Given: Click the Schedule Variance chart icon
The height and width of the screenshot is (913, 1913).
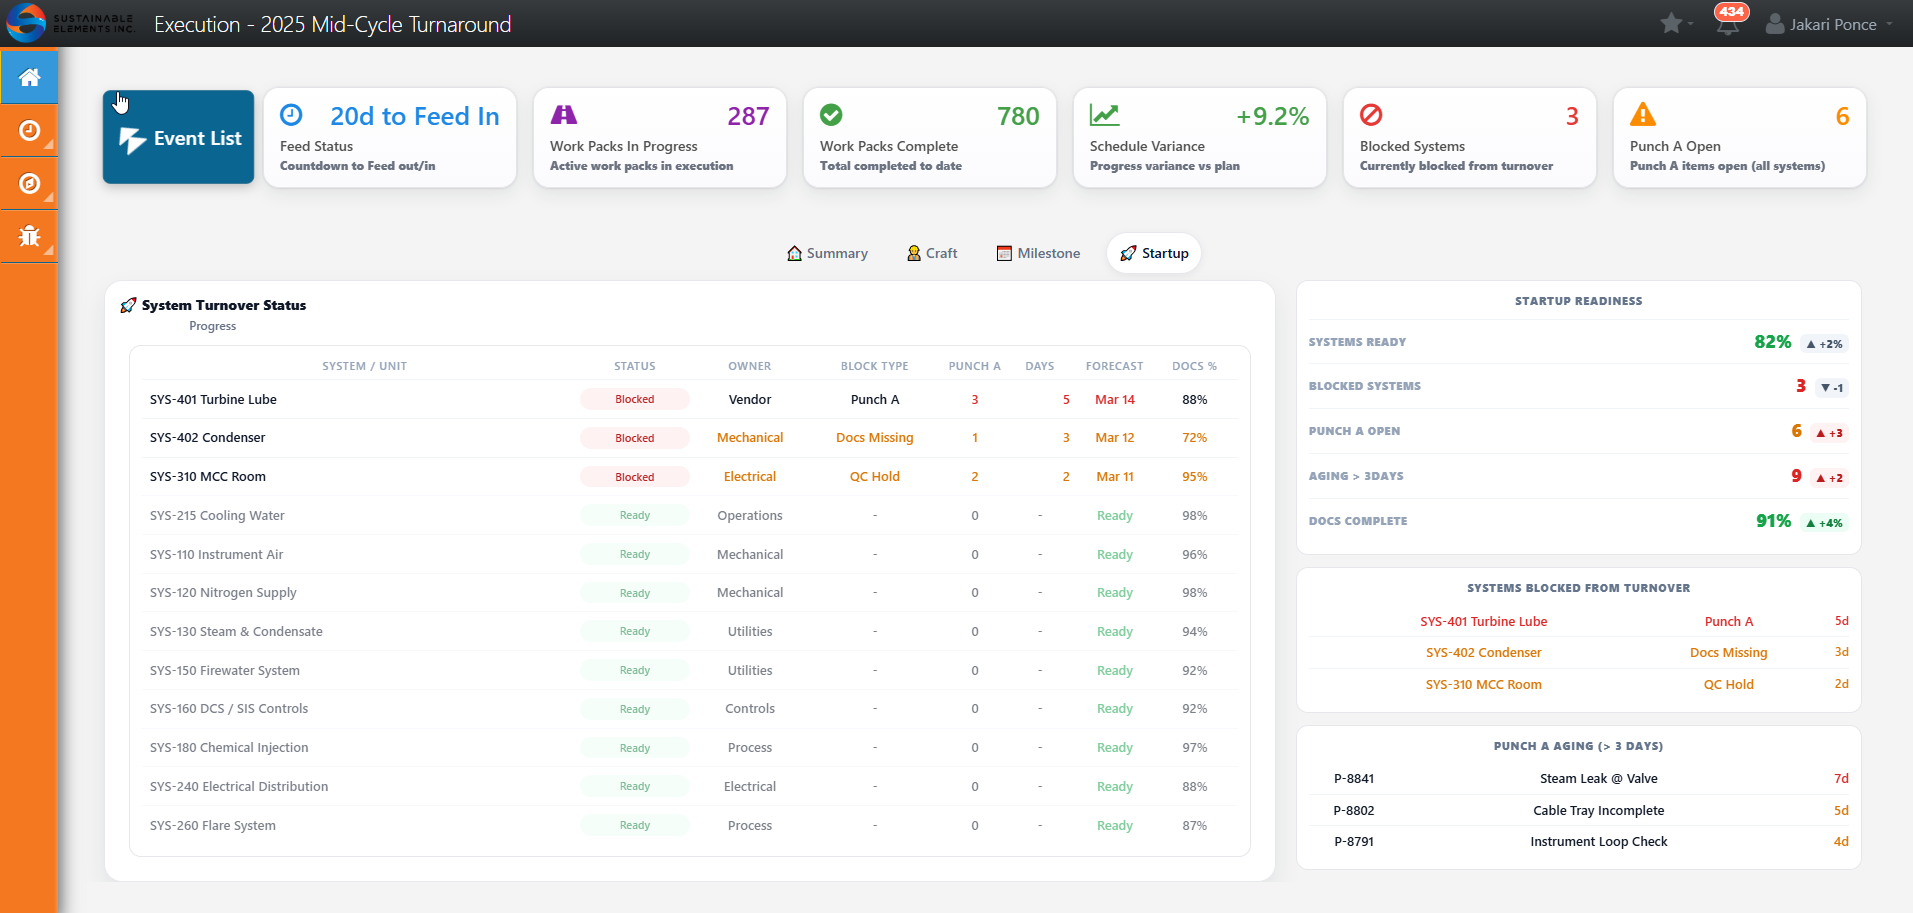Looking at the screenshot, I should [x=1104, y=115].
